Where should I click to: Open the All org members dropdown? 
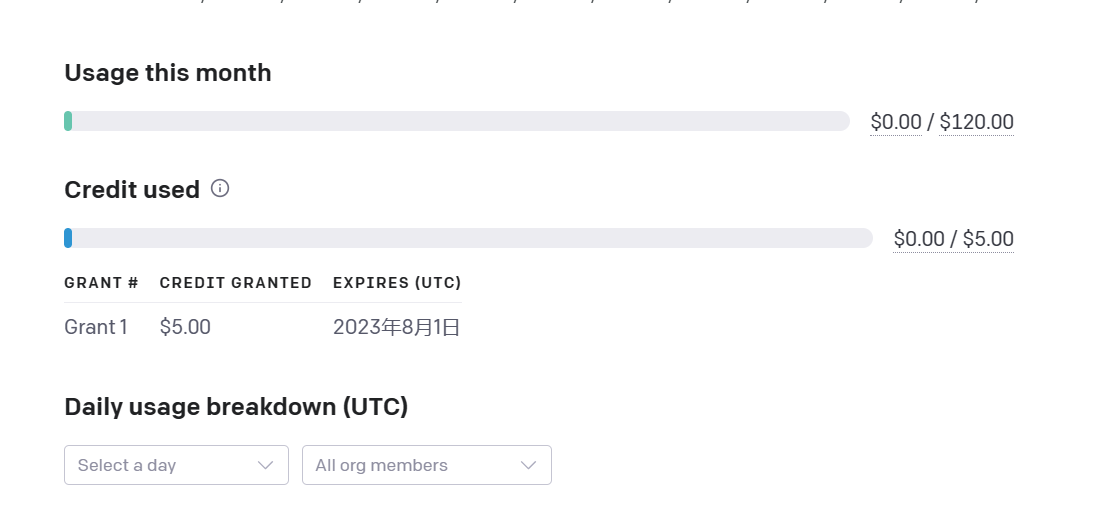click(426, 465)
